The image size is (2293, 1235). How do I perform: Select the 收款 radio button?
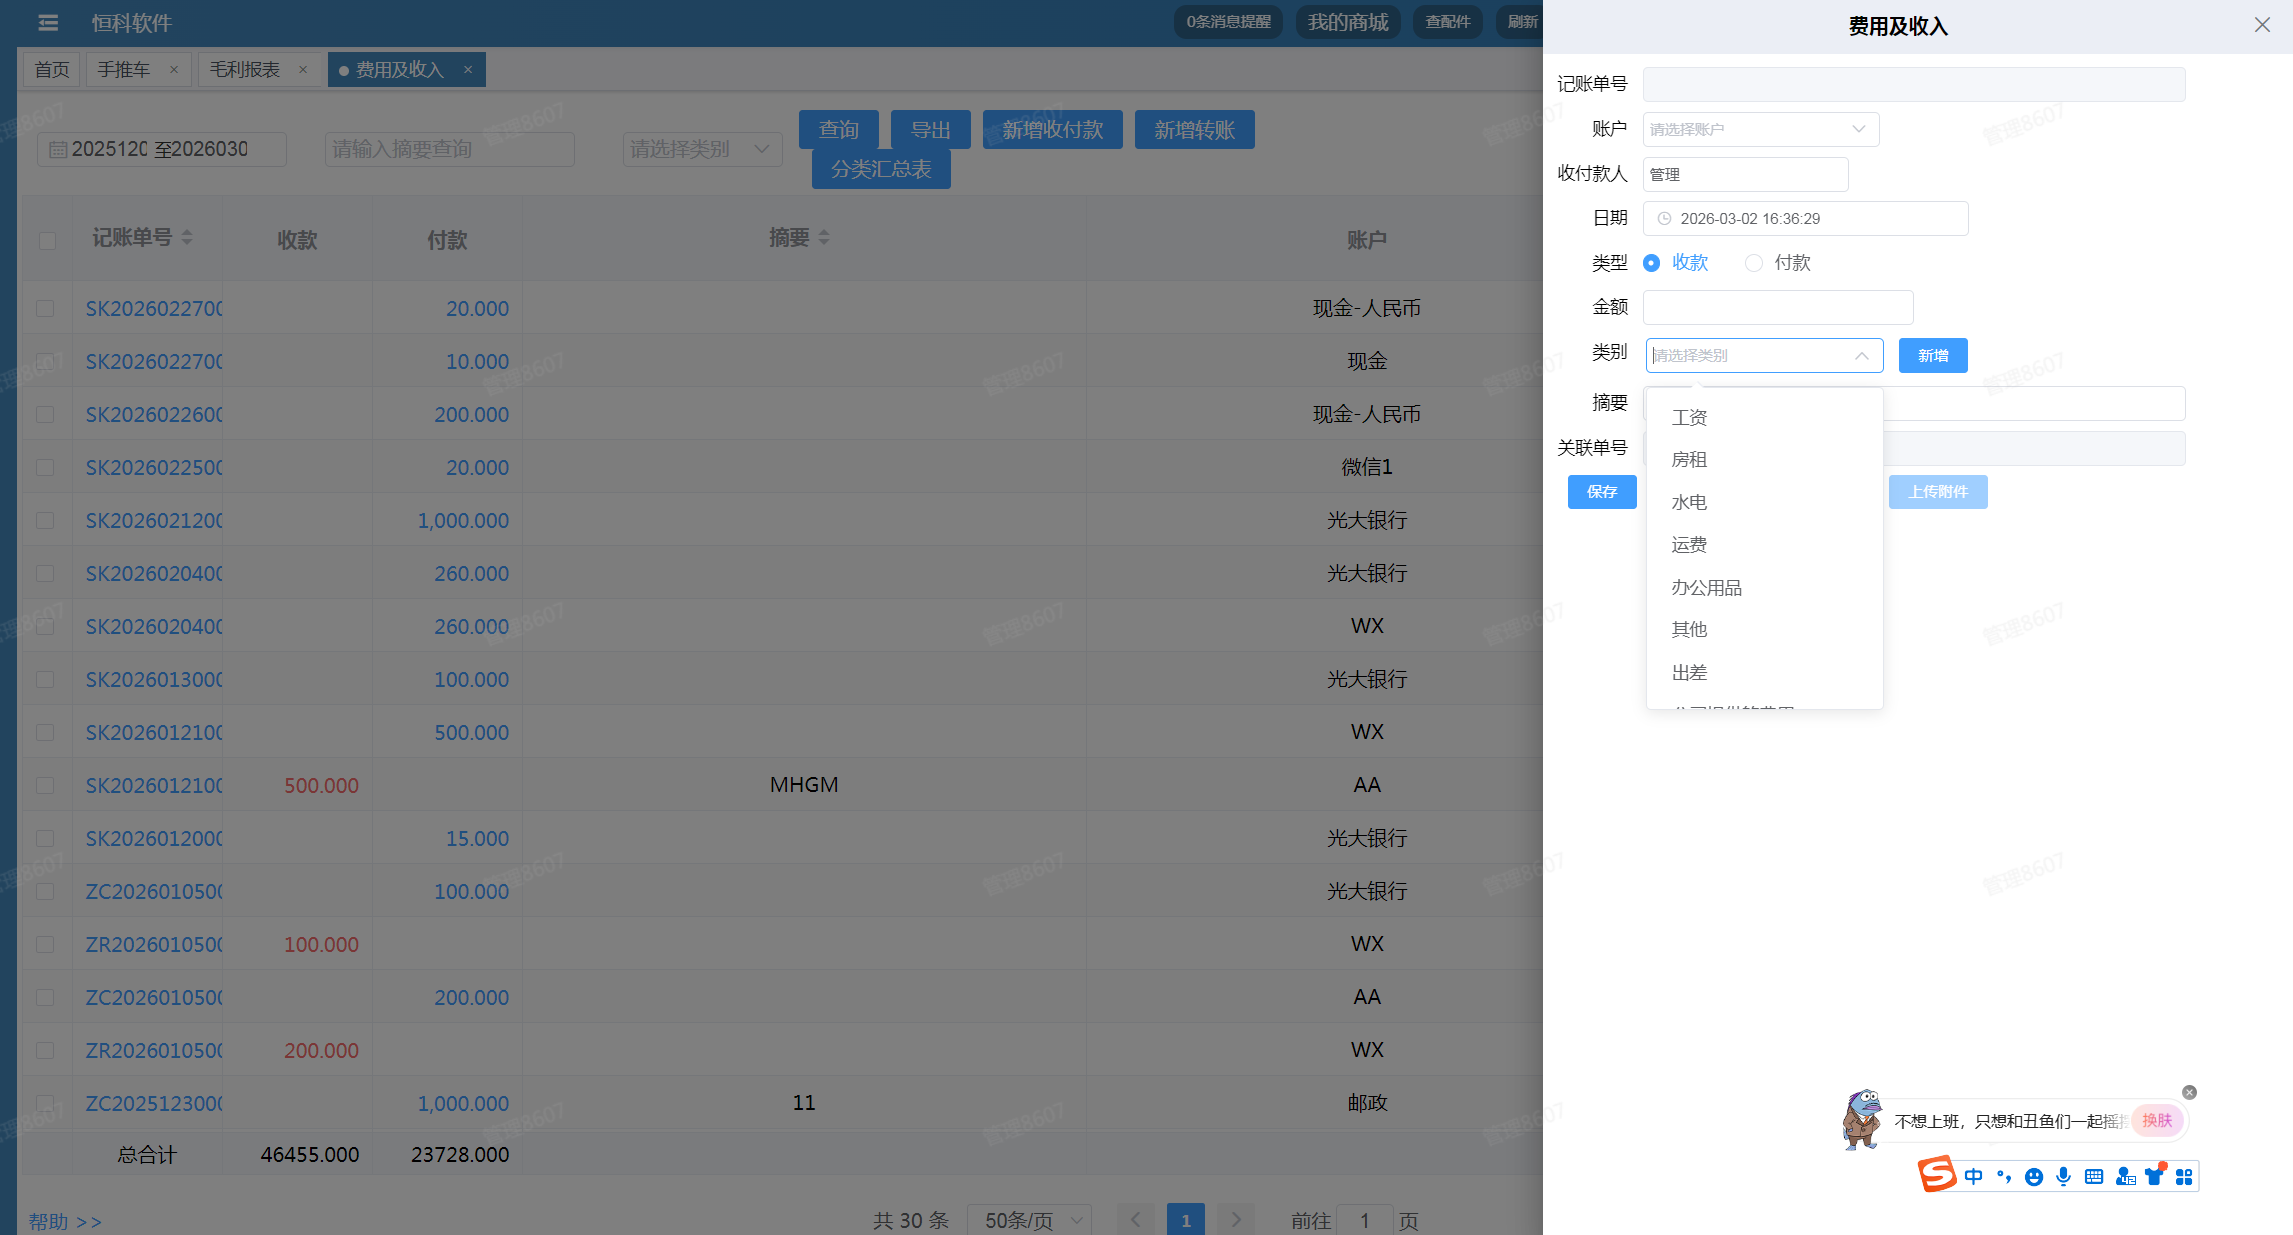coord(1652,263)
